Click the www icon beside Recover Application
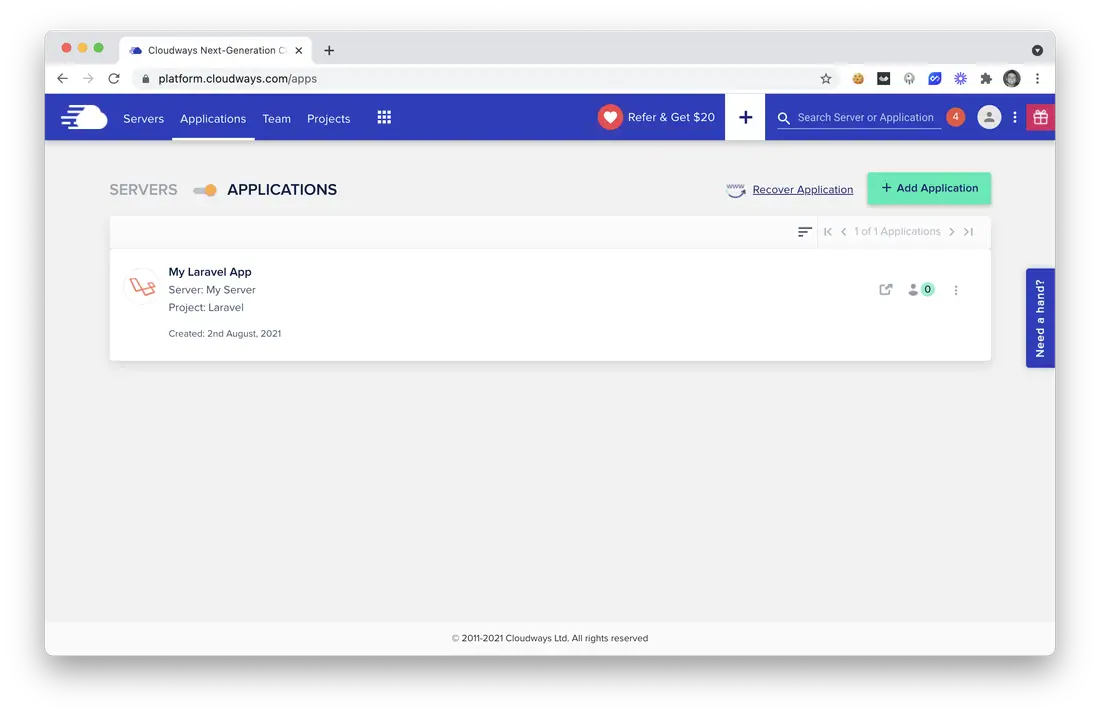 click(x=736, y=190)
